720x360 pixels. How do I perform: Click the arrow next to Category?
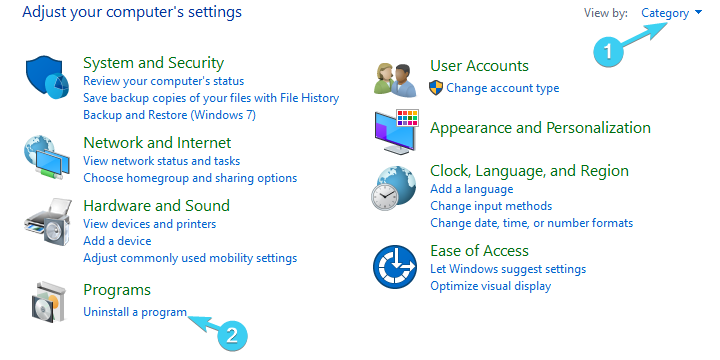(698, 13)
